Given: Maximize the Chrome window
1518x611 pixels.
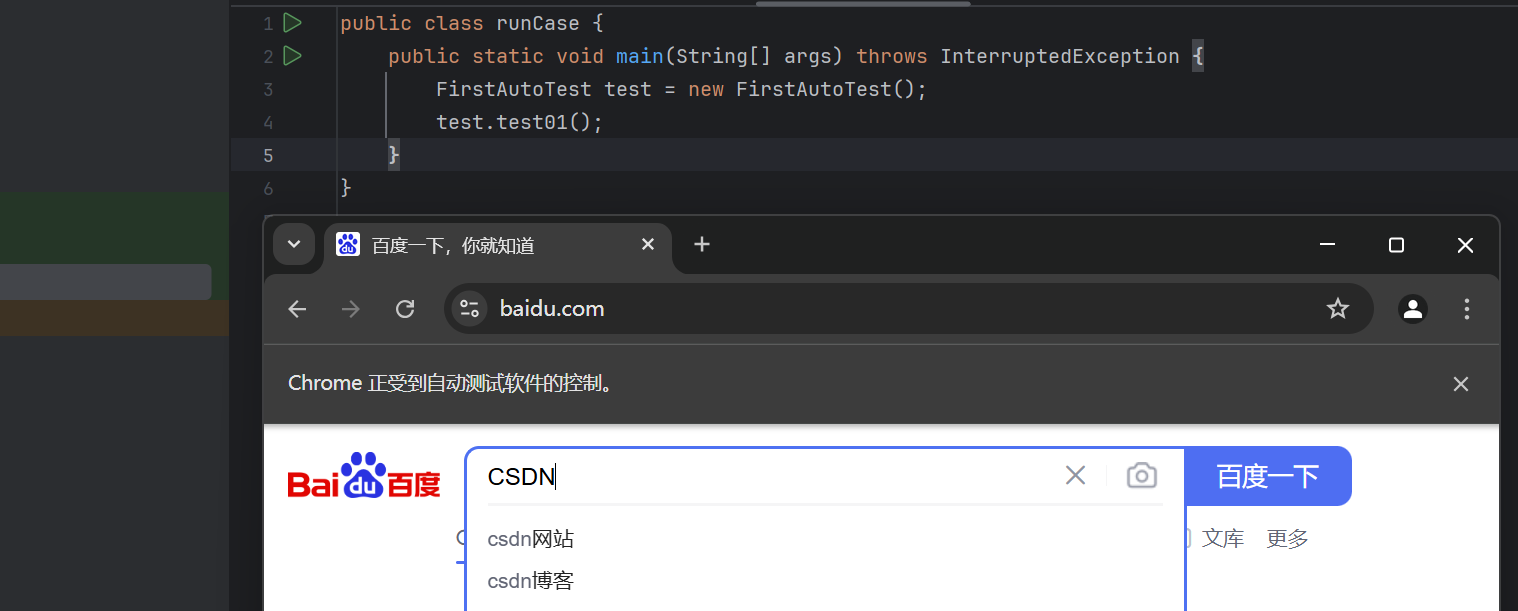Looking at the screenshot, I should click(1397, 245).
